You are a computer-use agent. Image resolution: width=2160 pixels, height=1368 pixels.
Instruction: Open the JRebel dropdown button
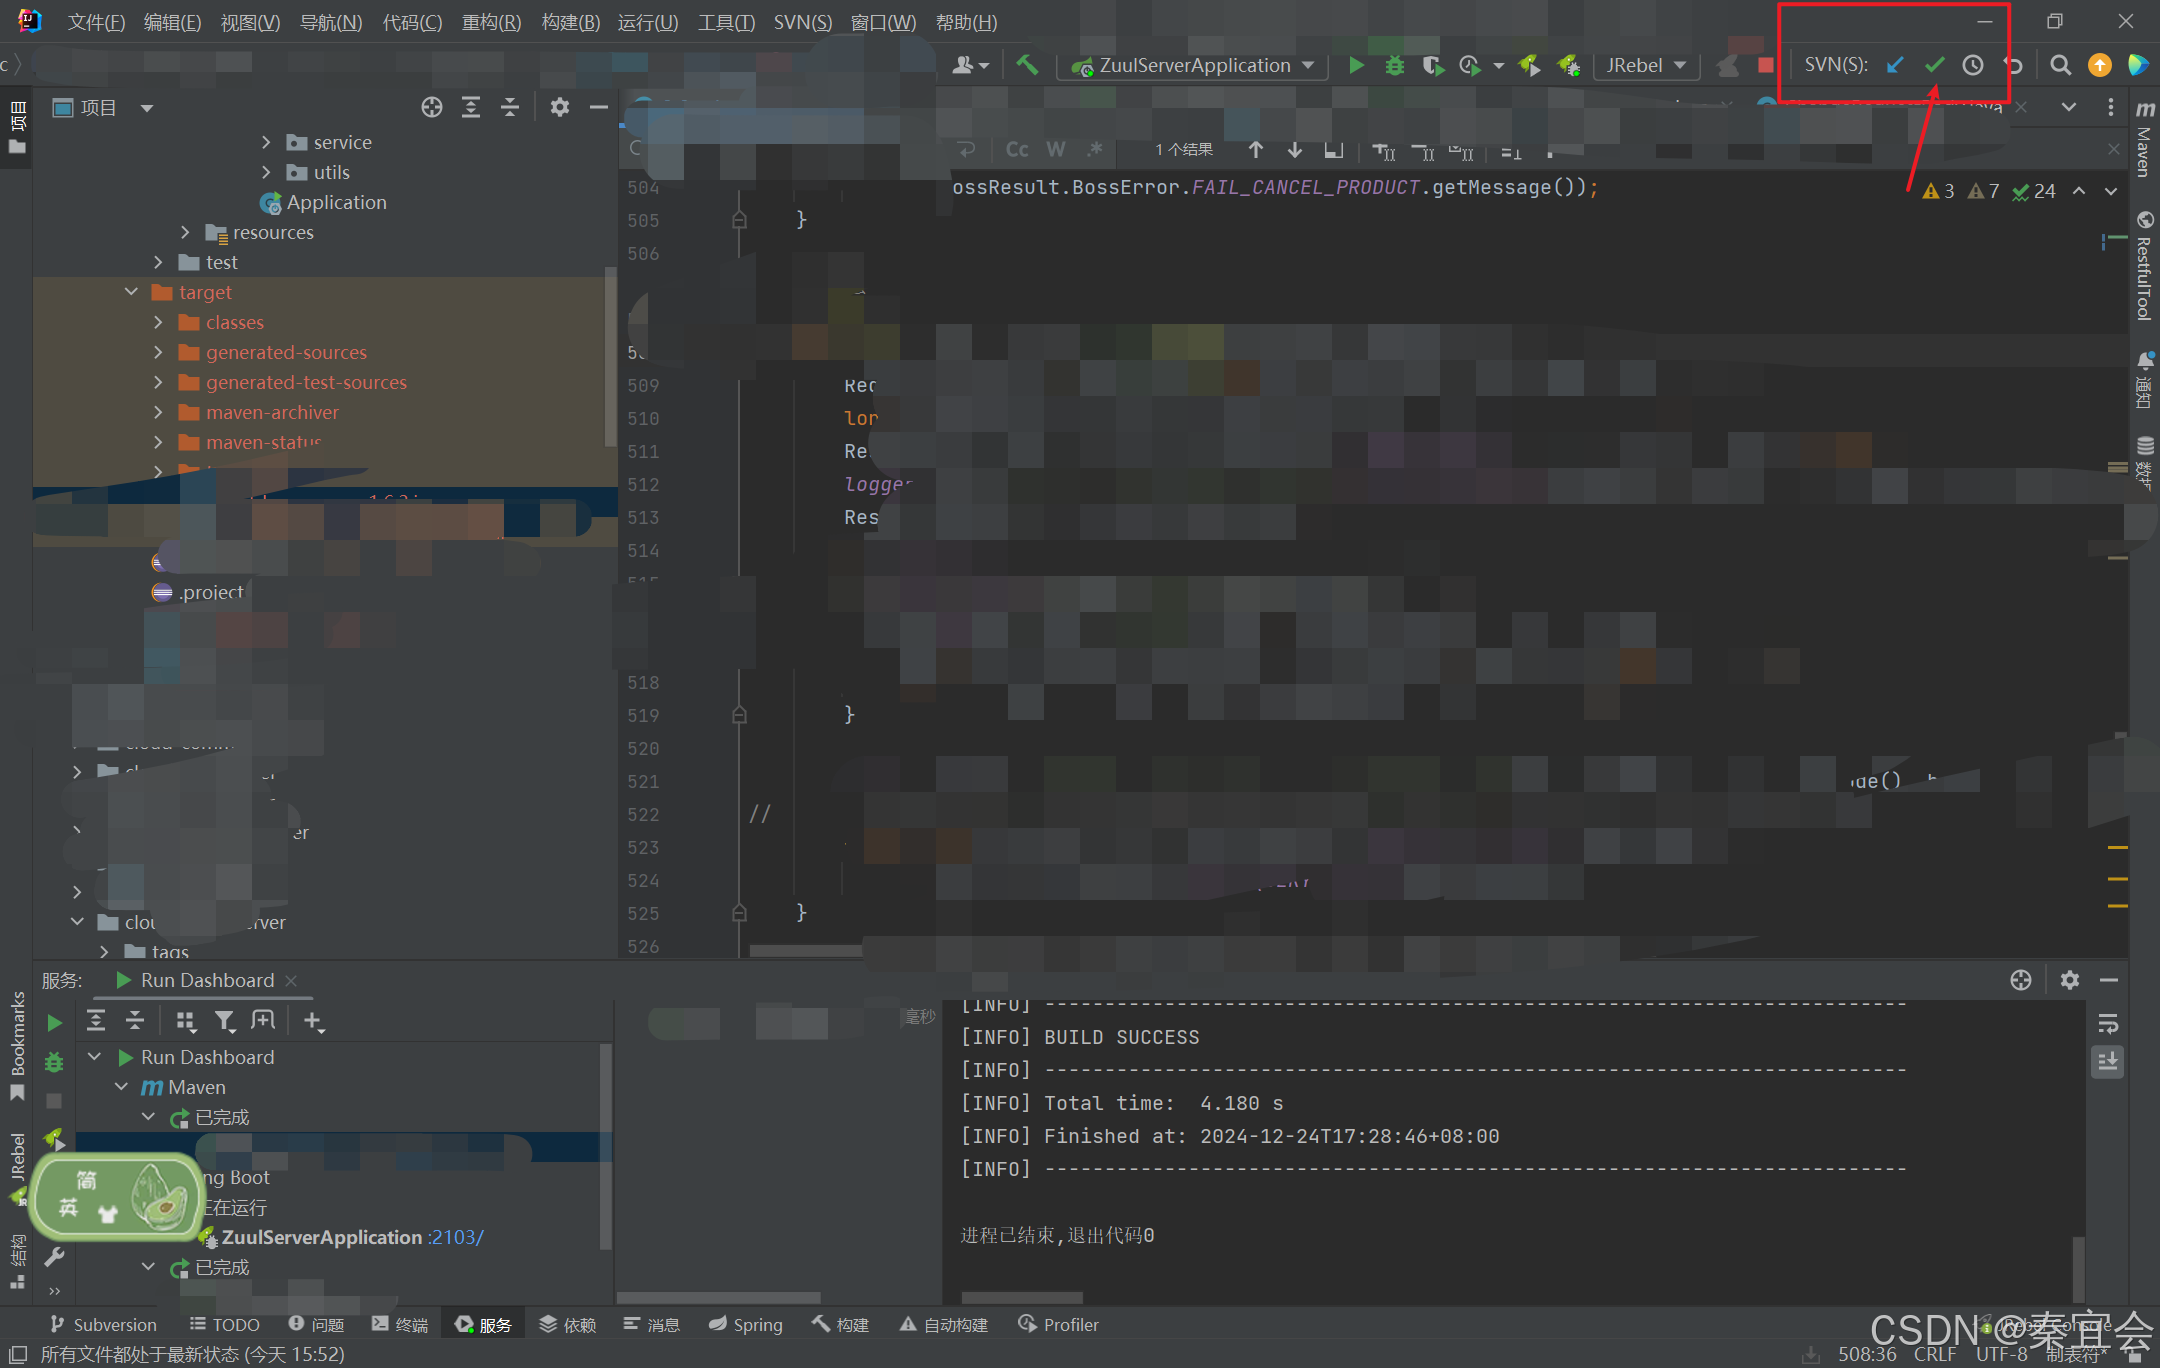[x=1645, y=65]
